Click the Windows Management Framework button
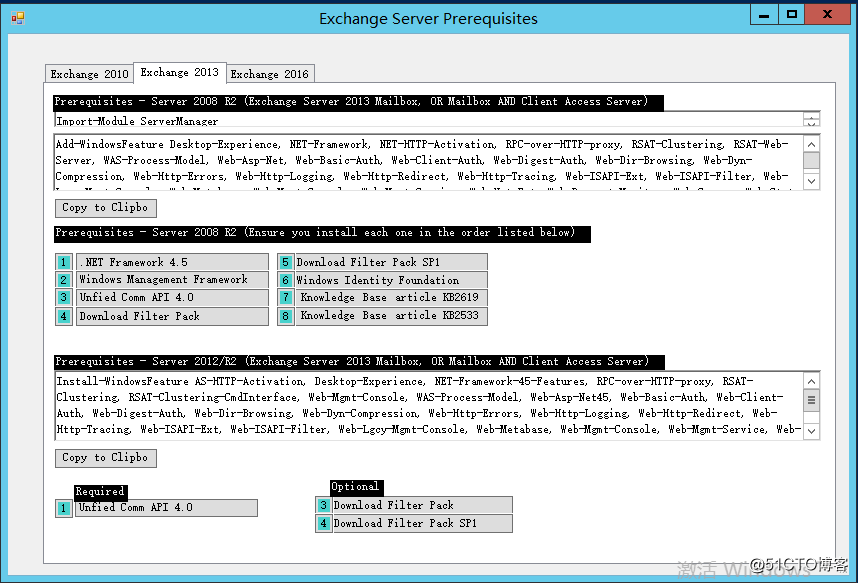The height and width of the screenshot is (583, 858). click(172, 280)
